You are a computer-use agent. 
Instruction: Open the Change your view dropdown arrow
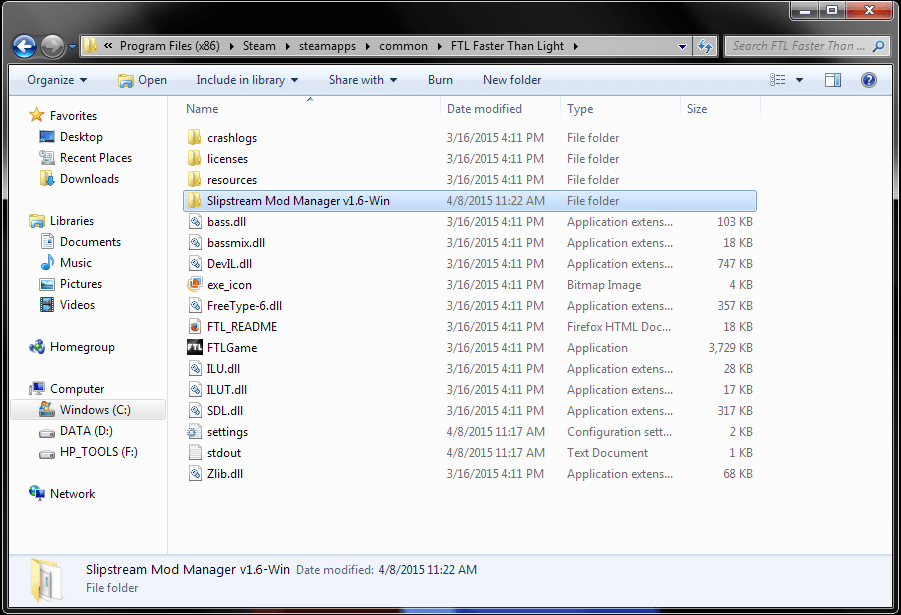tap(799, 80)
